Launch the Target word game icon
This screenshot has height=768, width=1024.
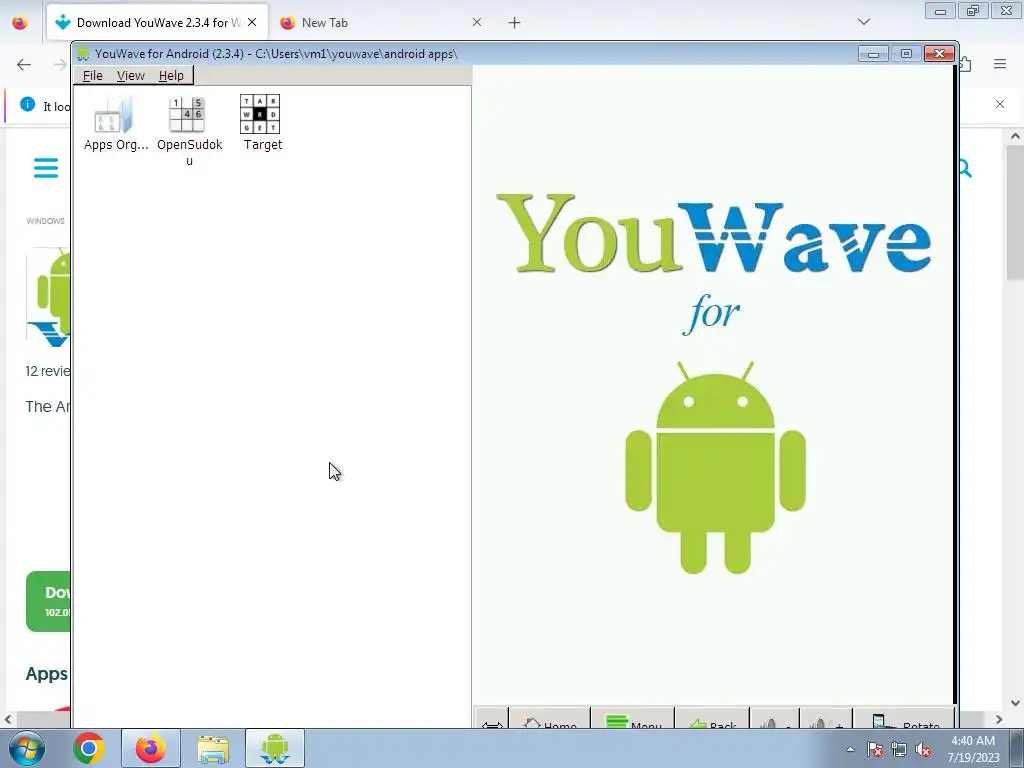click(x=261, y=124)
